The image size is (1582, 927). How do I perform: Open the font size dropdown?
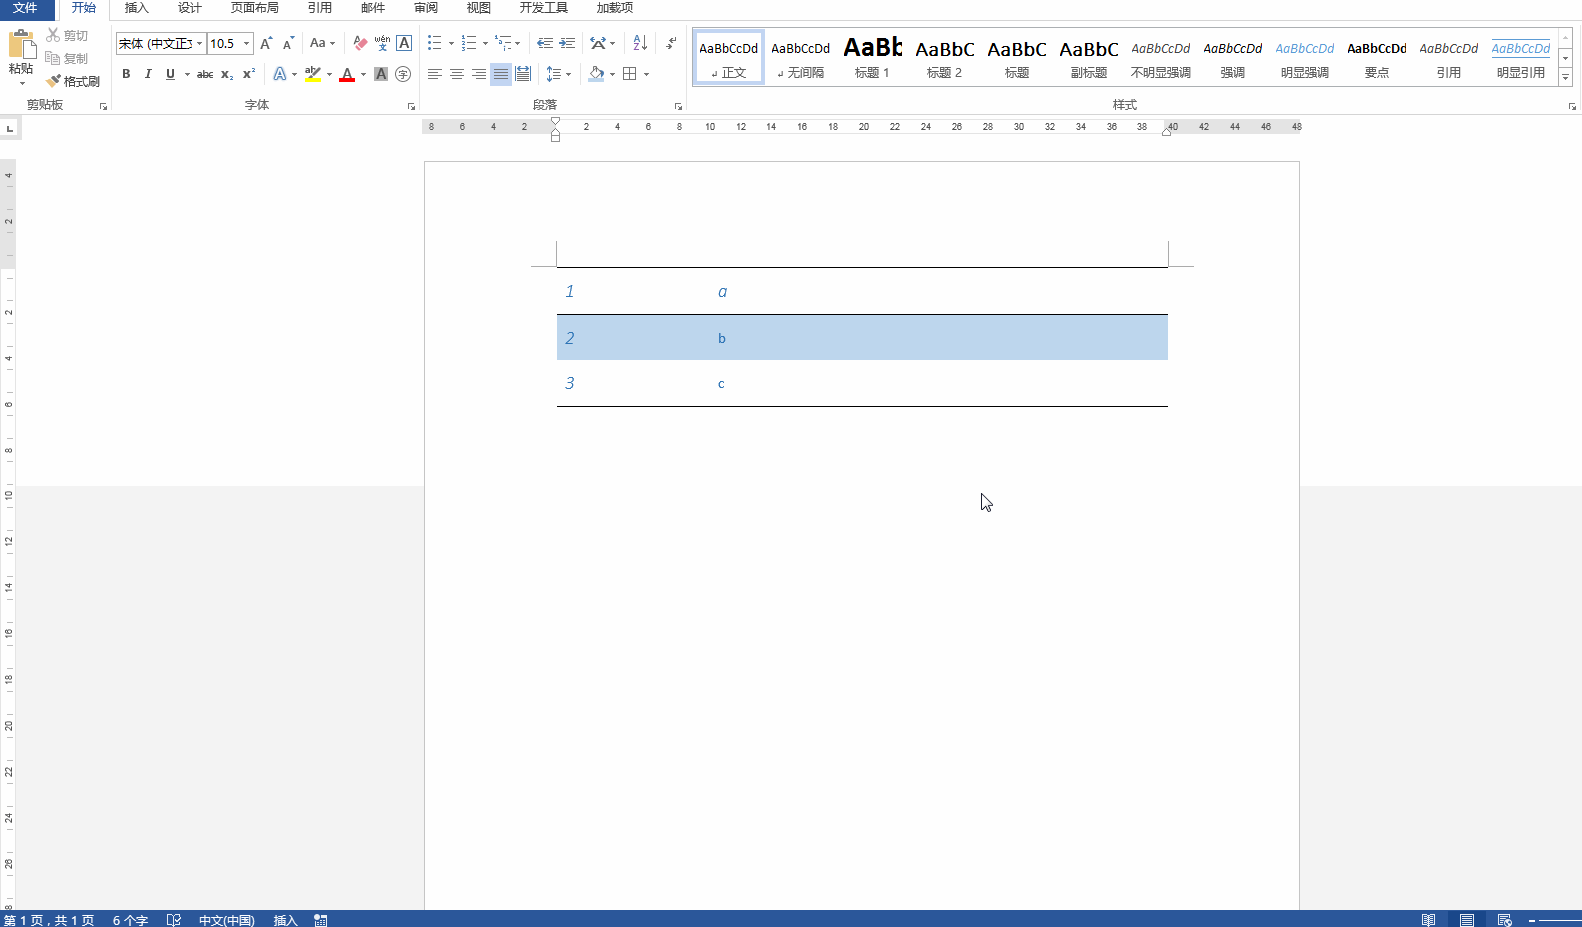click(x=246, y=43)
